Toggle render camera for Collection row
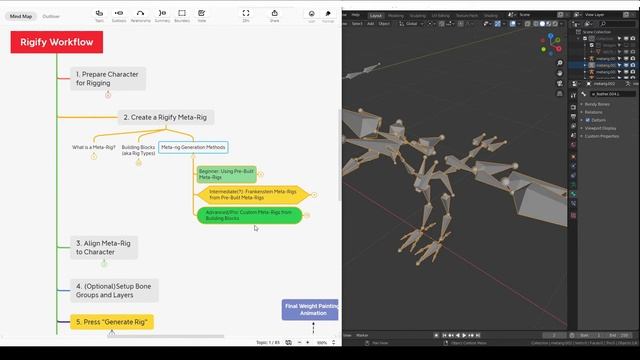Viewport: 640px width, 360px height. tap(633, 38)
